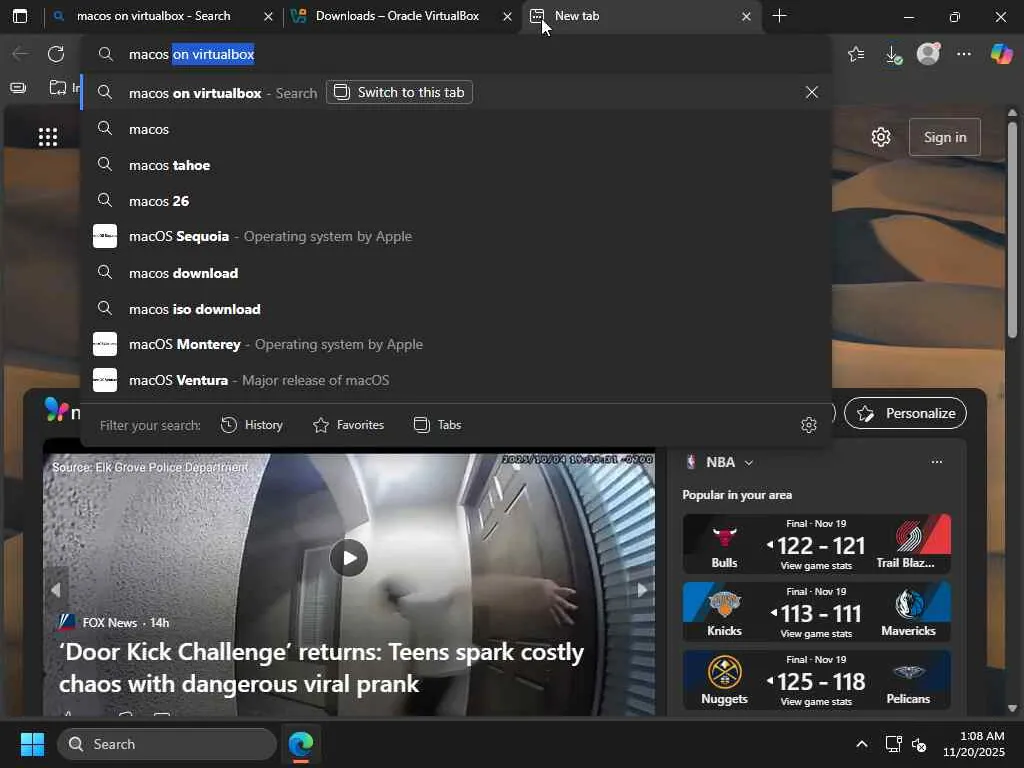View Knicks vs Mavericks game stats
The image size is (1024, 768).
(816, 633)
